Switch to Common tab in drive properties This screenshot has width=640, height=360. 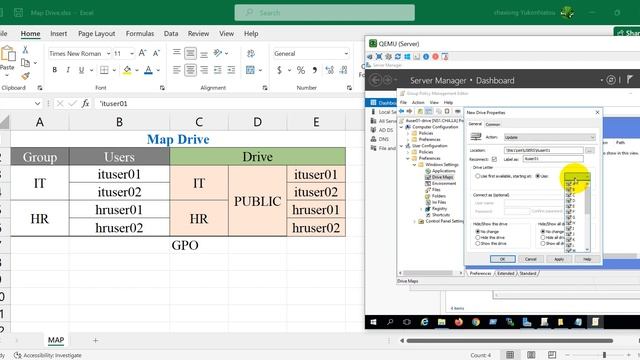493,124
